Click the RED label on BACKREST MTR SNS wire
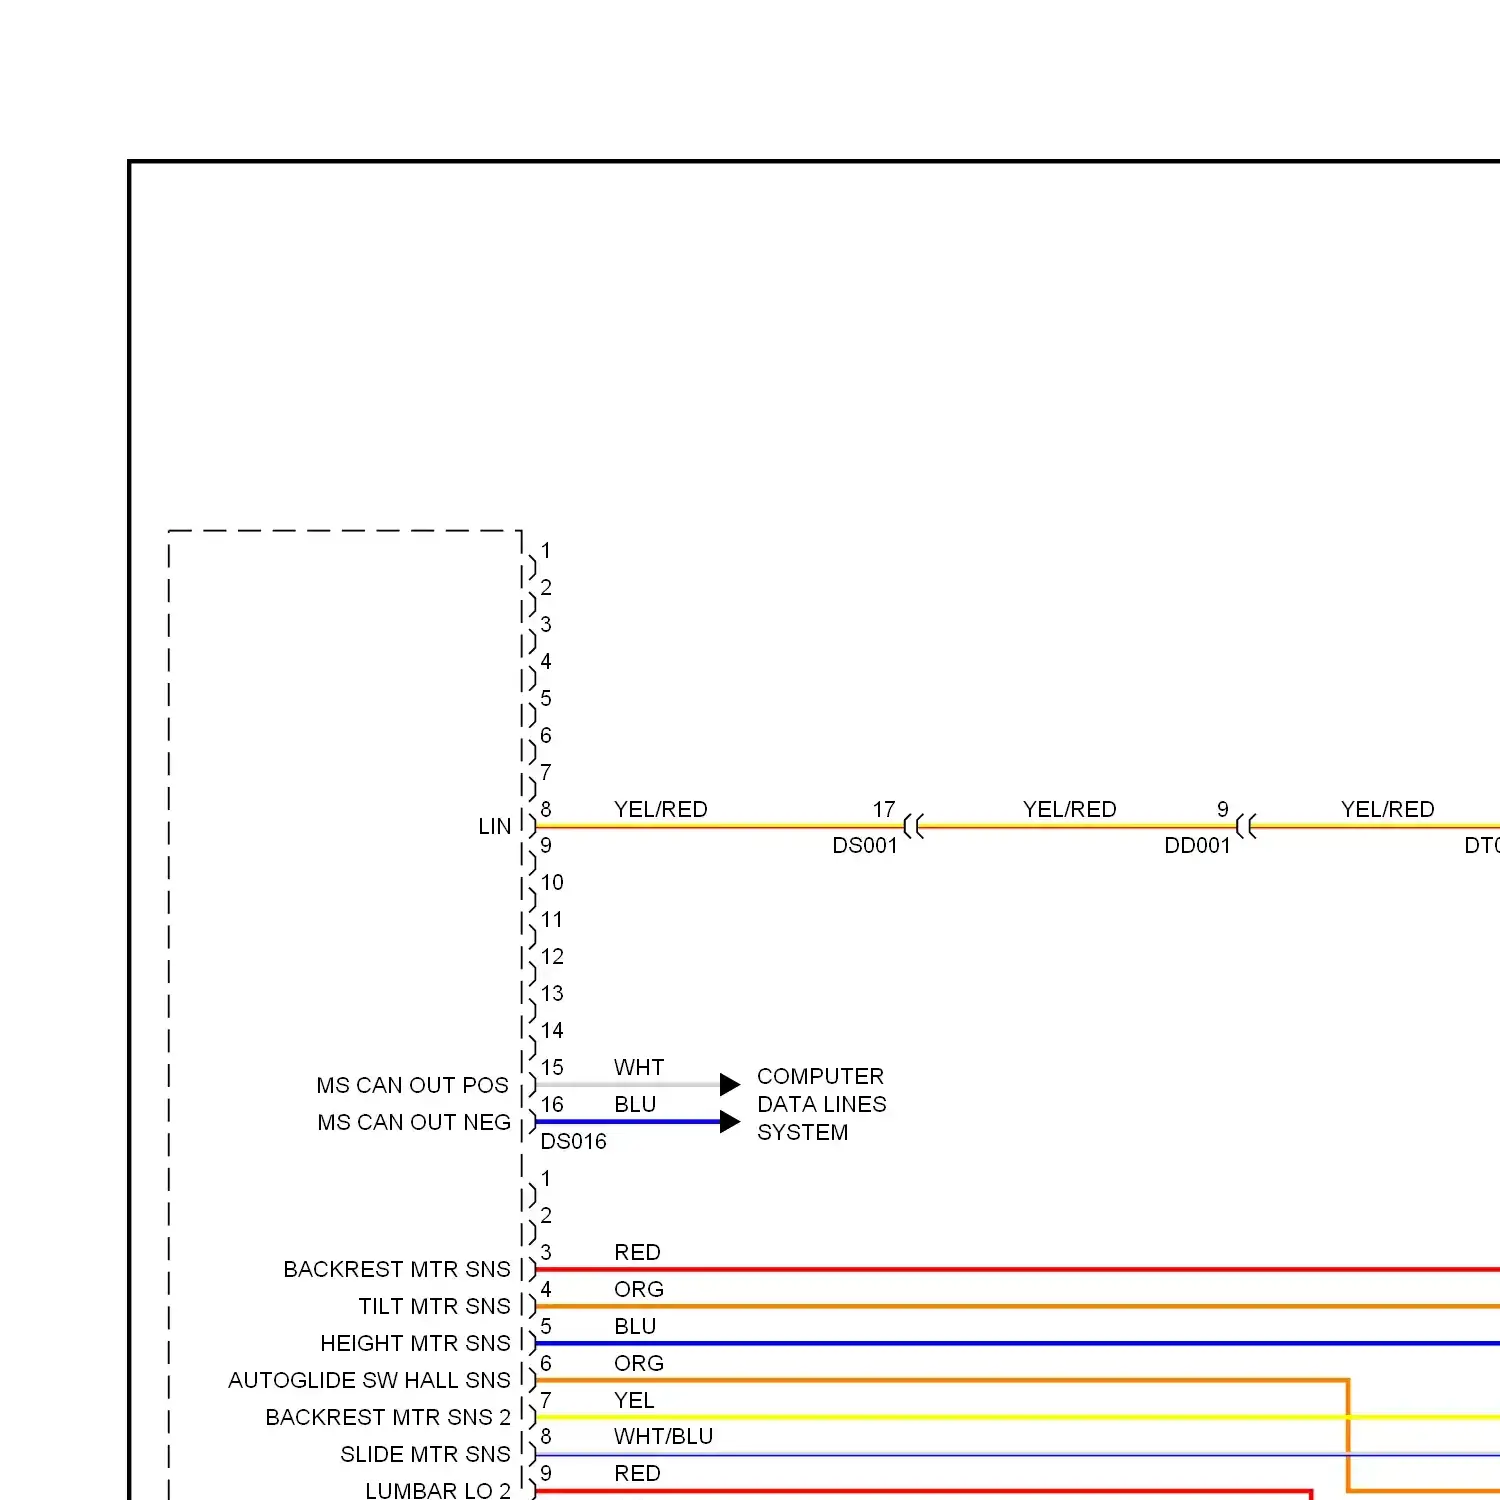Screen dimensions: 1500x1500 (637, 1252)
